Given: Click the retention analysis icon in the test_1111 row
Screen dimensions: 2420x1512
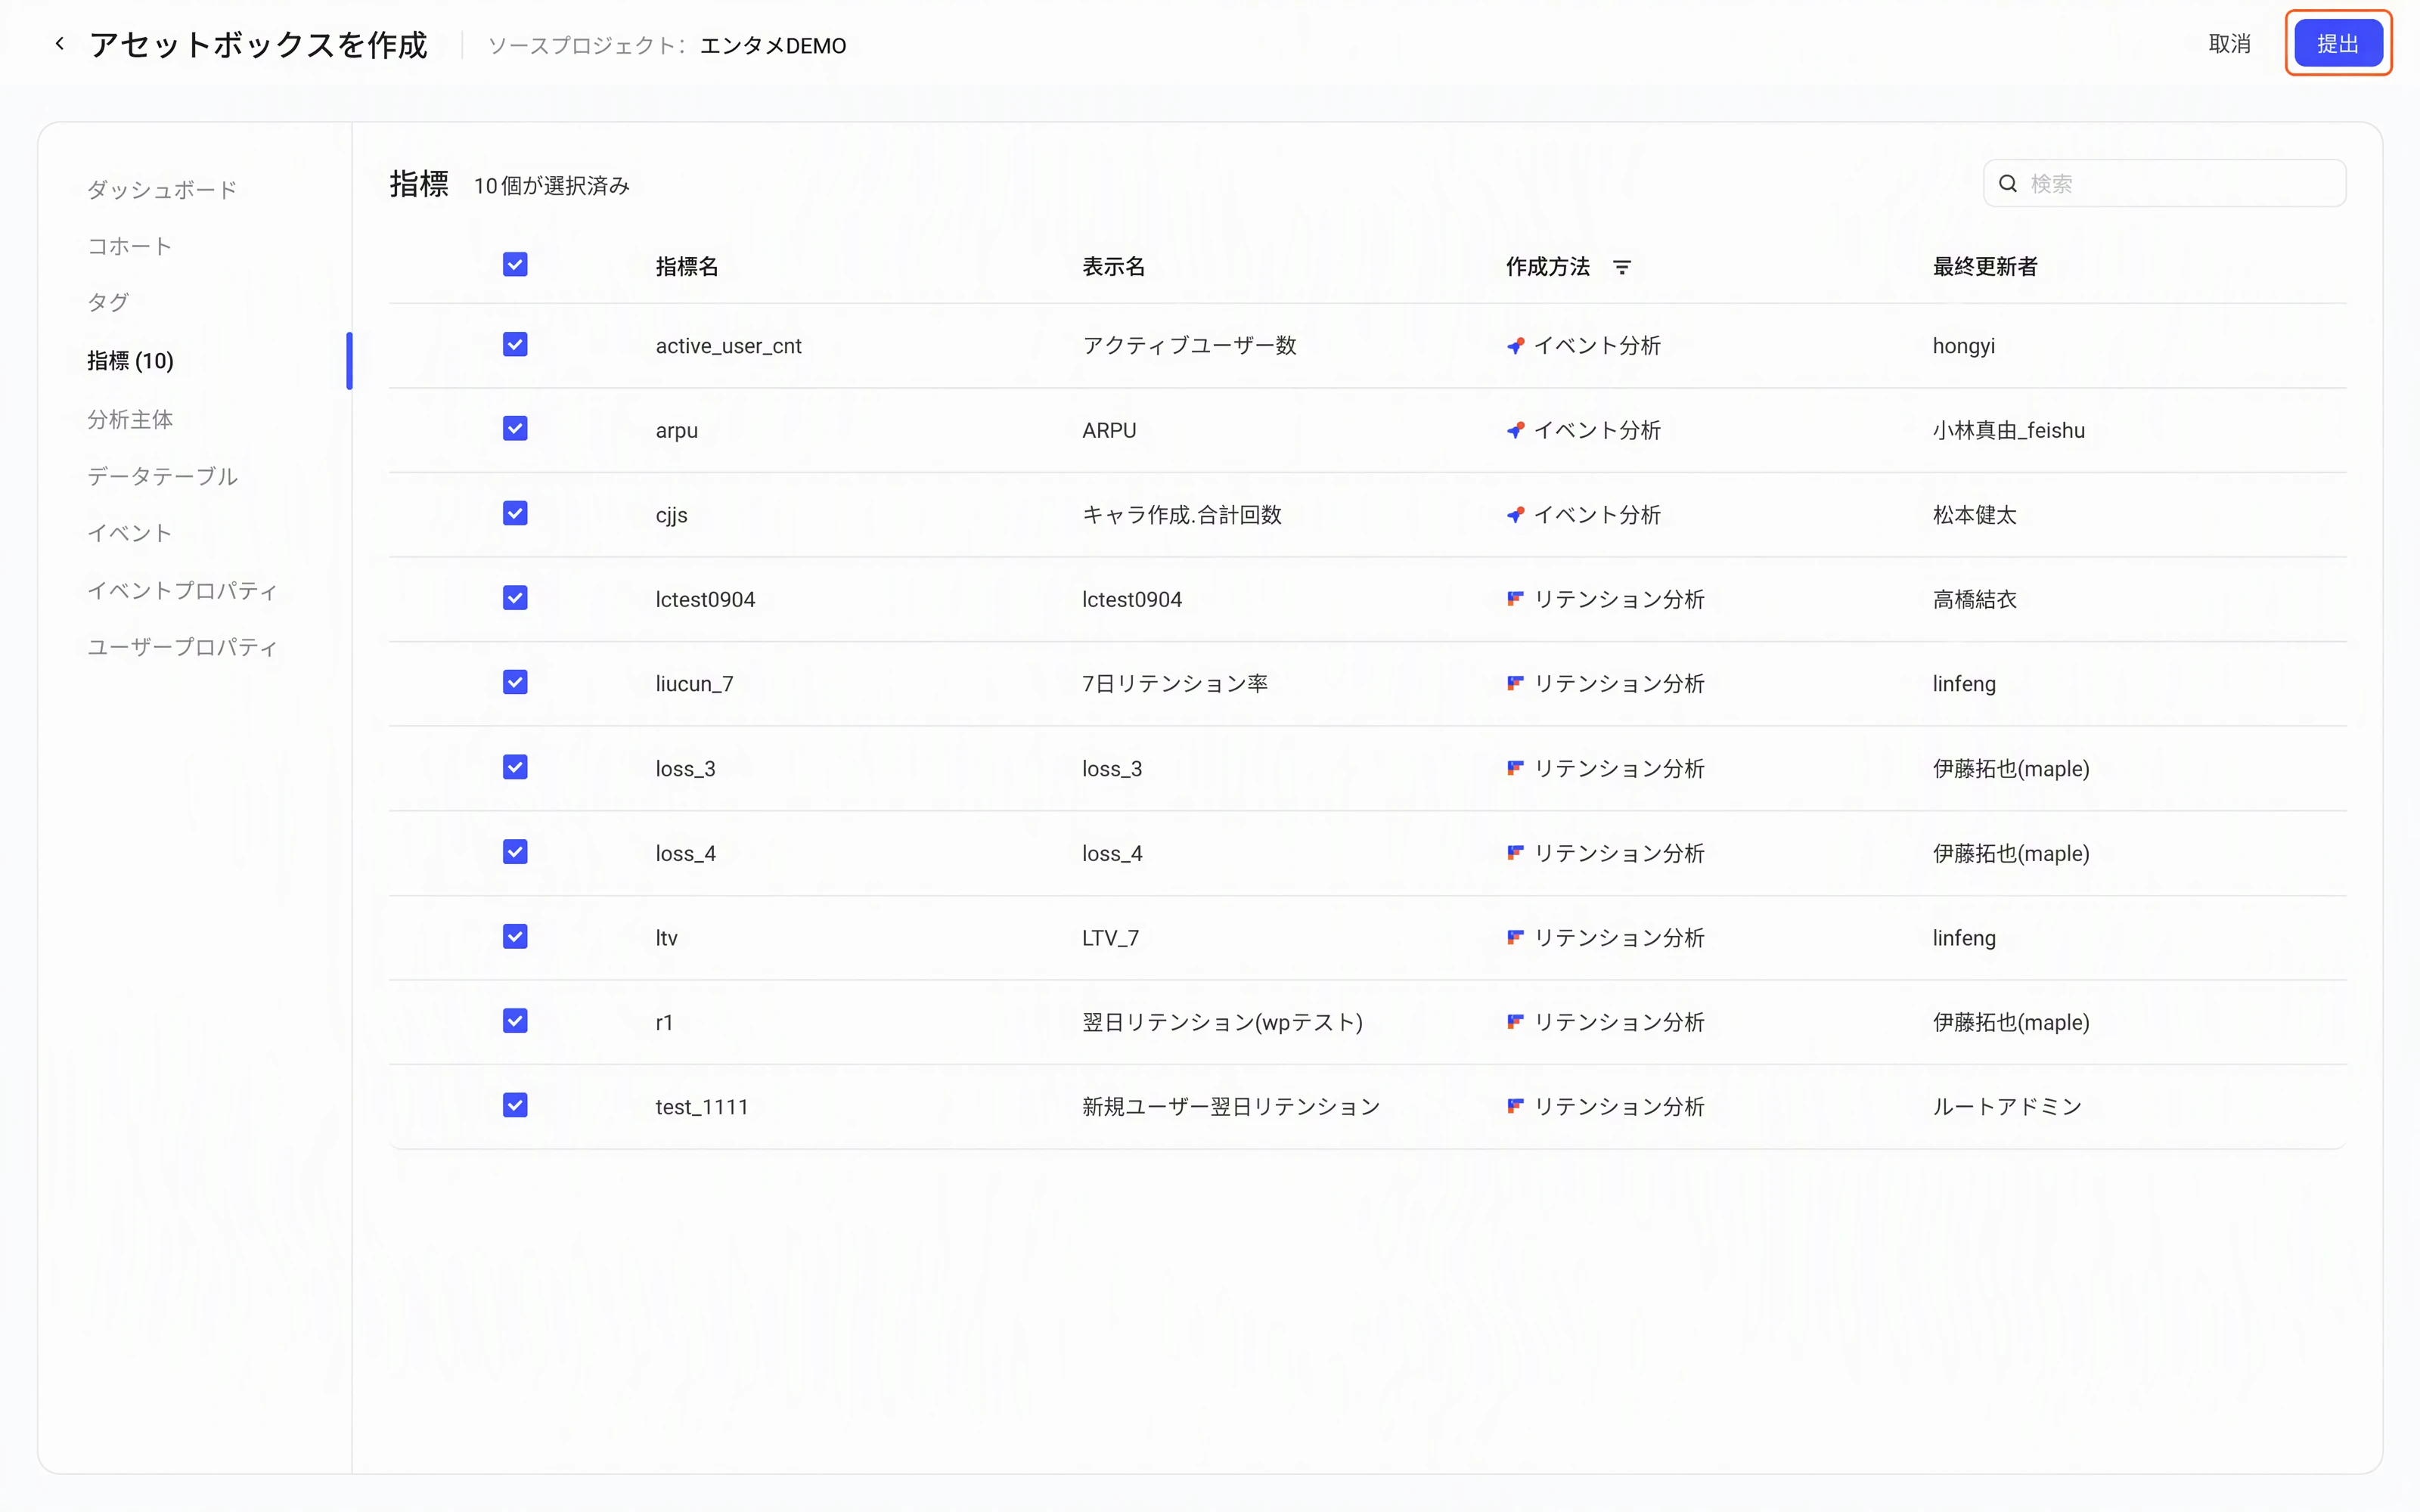Looking at the screenshot, I should pyautogui.click(x=1515, y=1106).
